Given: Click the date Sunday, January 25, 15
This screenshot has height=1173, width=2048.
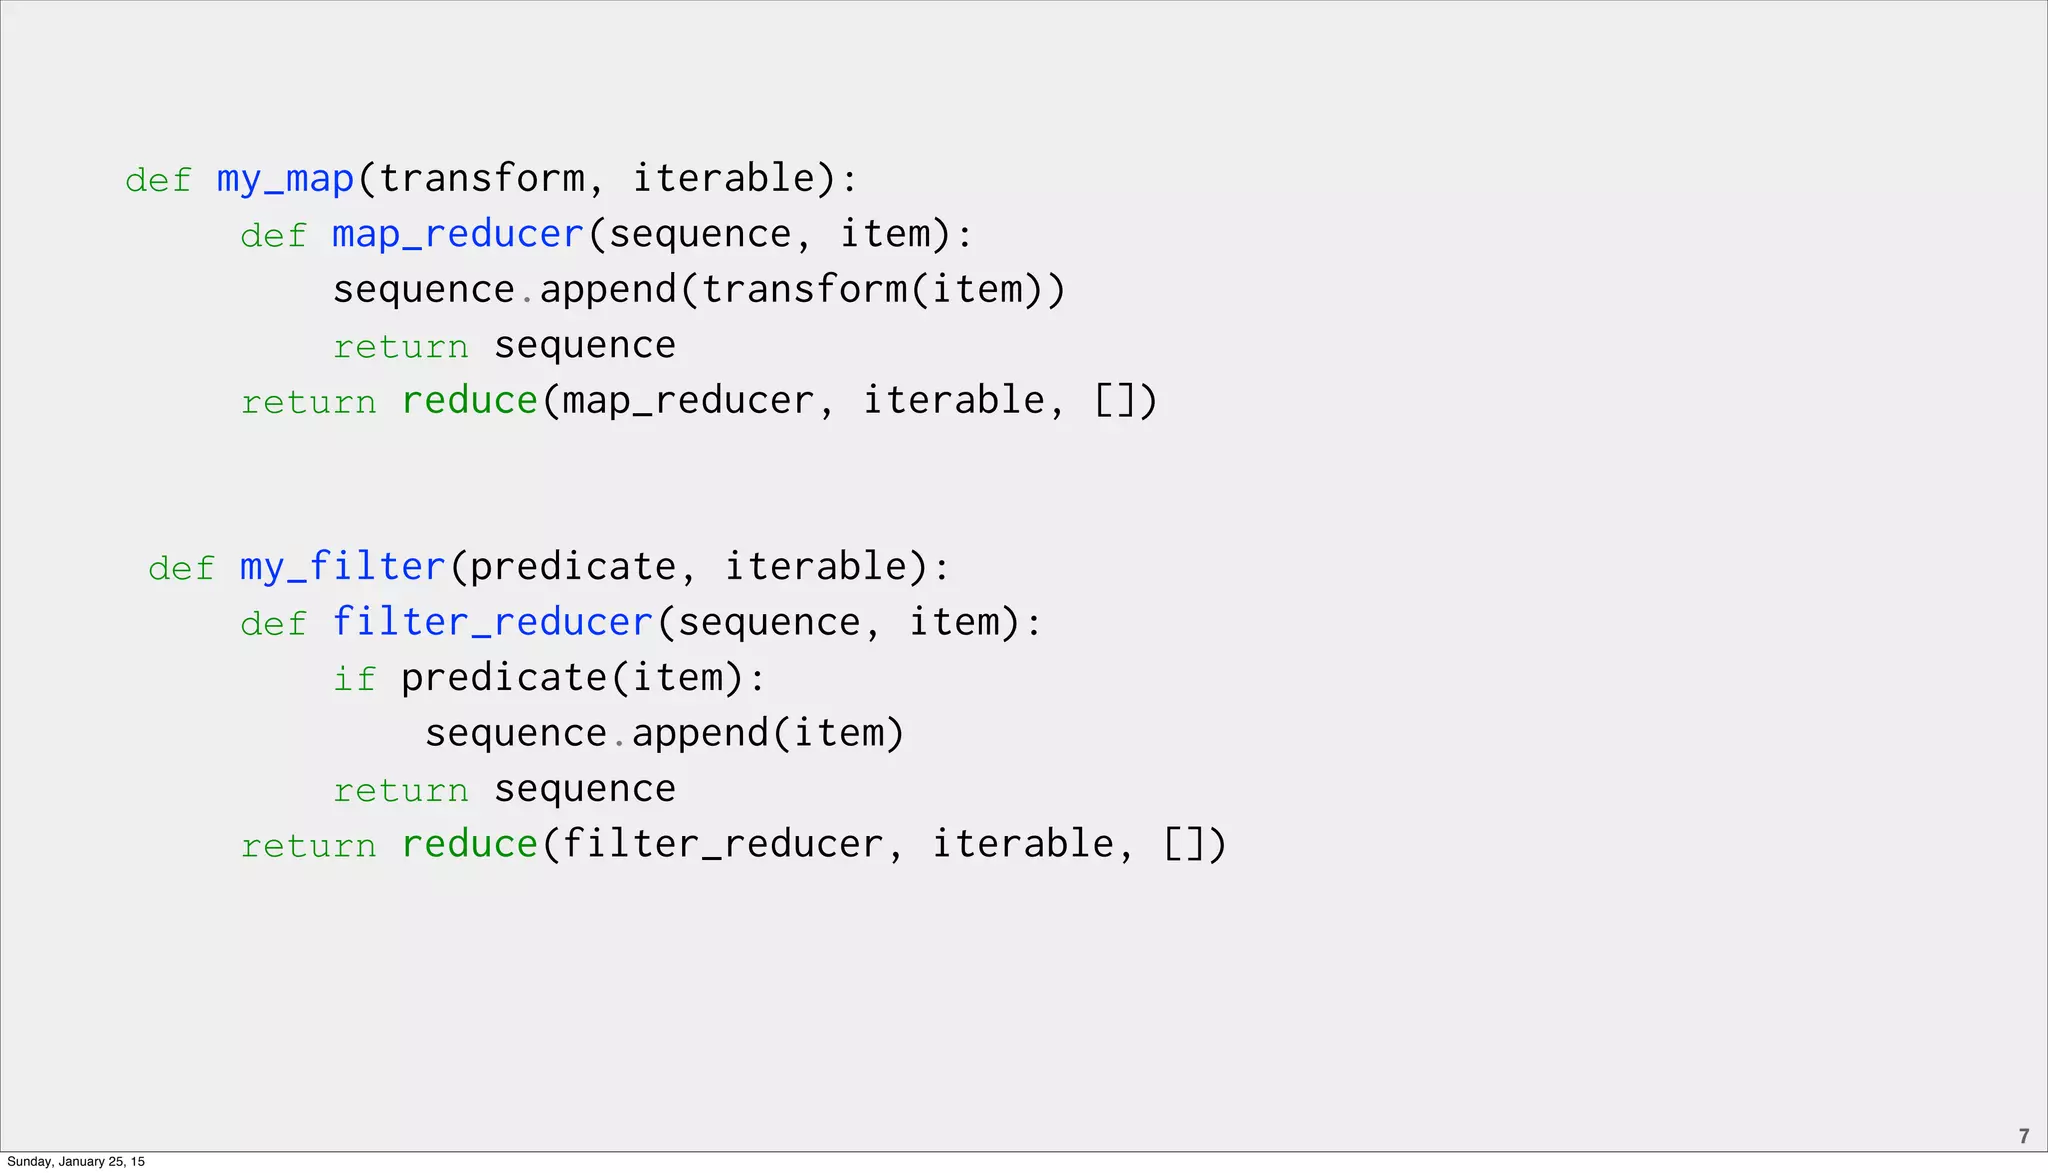Looking at the screenshot, I should coord(76,1161).
